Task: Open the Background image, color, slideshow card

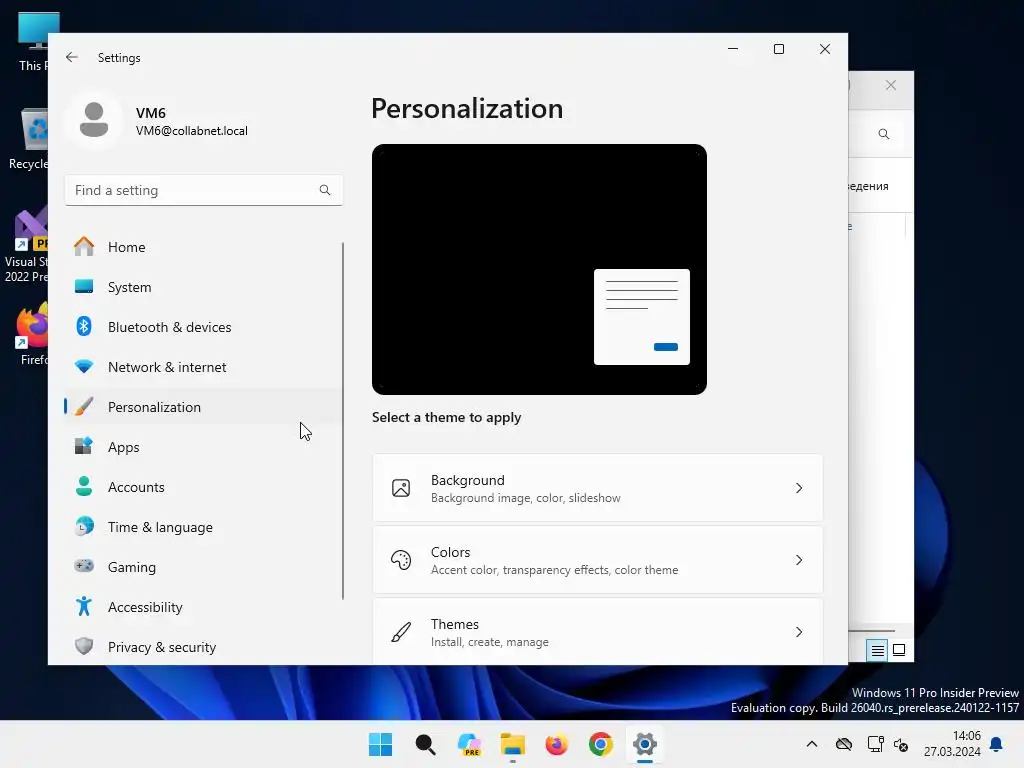Action: [598, 488]
